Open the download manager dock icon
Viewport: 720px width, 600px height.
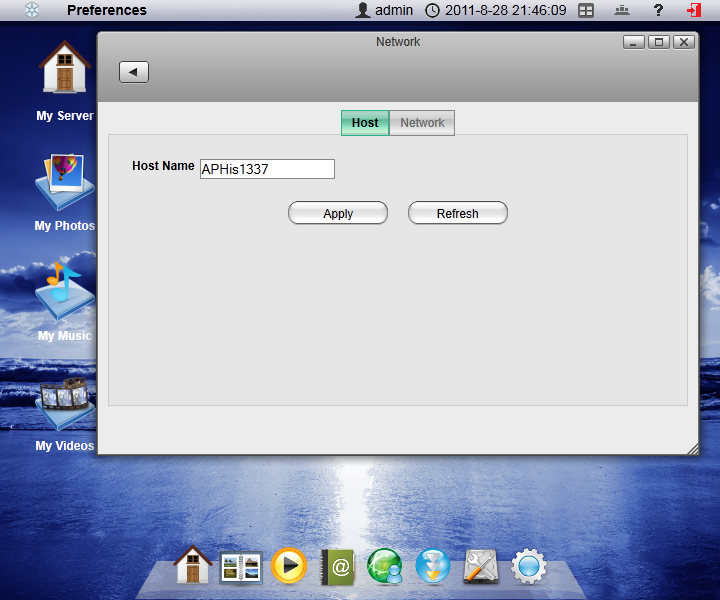click(x=433, y=567)
